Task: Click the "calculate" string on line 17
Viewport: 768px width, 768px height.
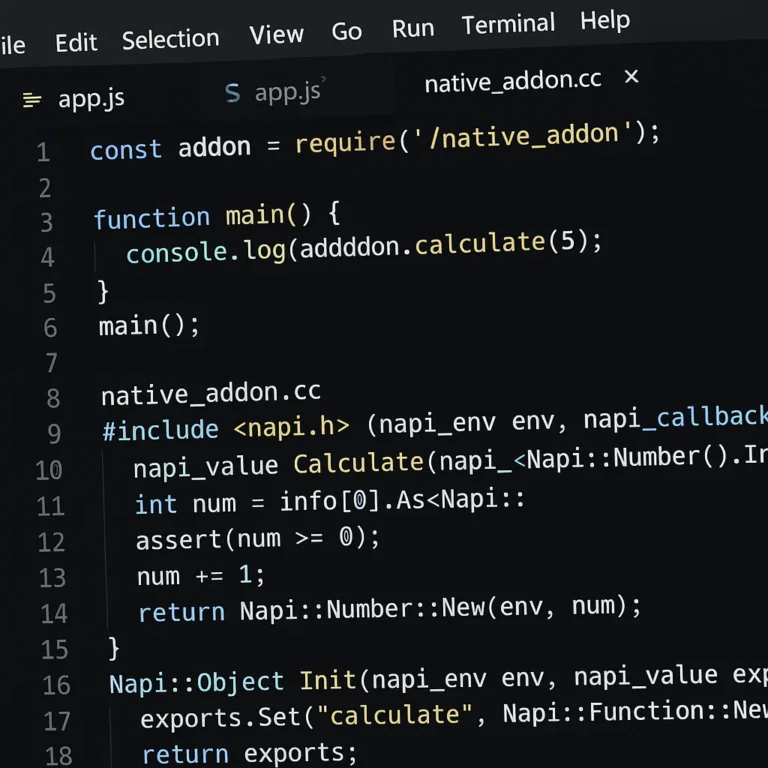Action: pos(395,715)
